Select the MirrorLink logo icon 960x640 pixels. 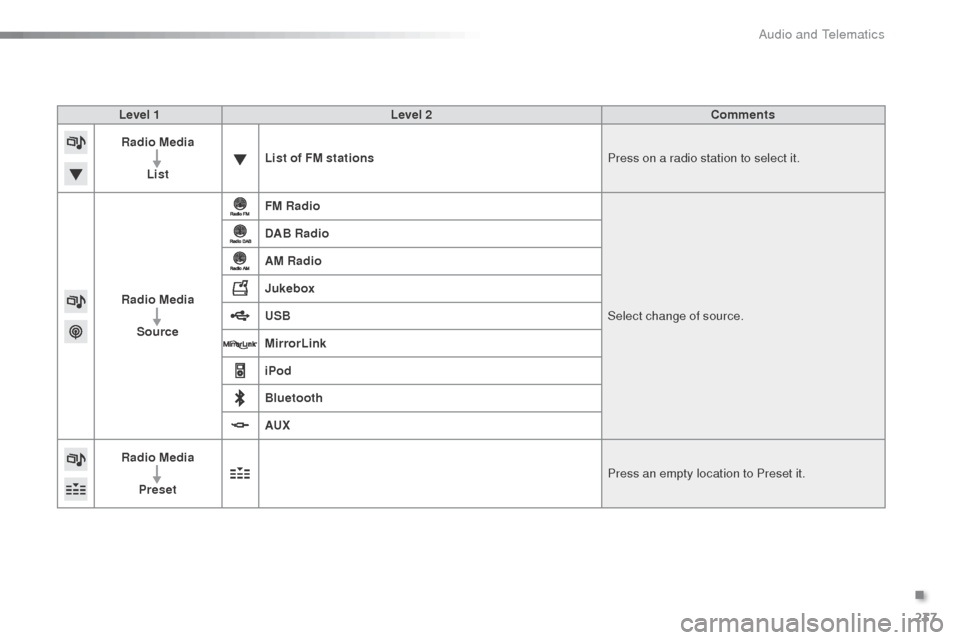tap(240, 344)
